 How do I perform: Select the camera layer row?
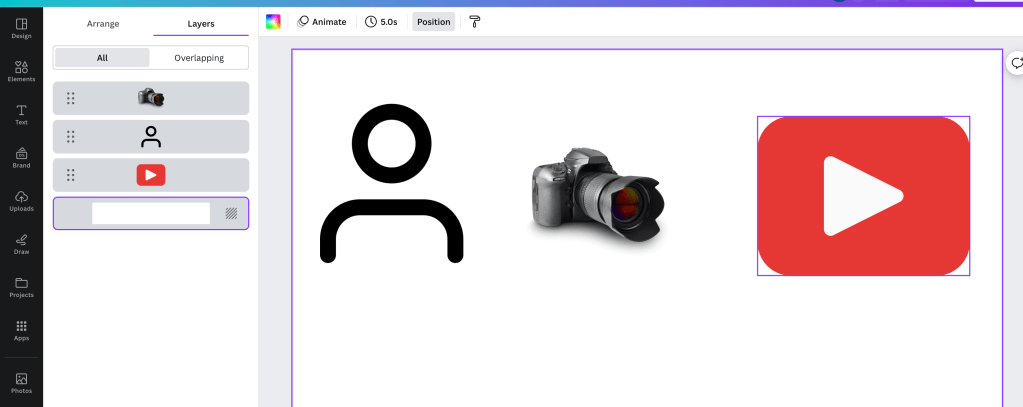tap(151, 98)
